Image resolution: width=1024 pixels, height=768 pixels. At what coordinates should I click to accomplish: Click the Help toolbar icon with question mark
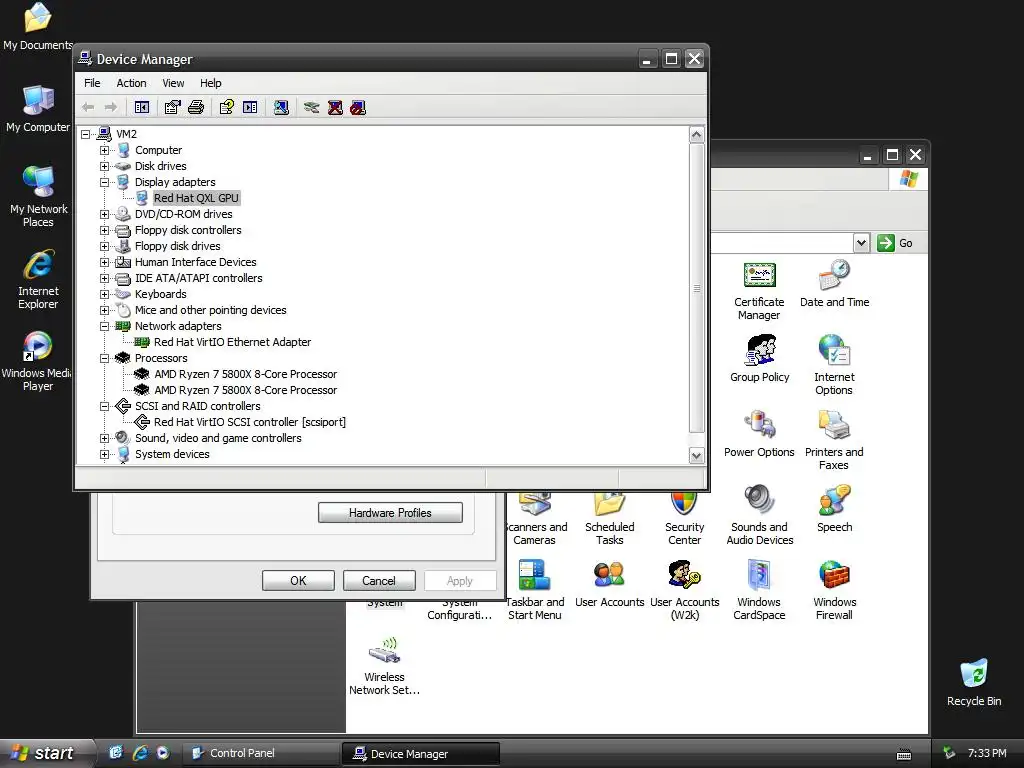click(x=227, y=107)
